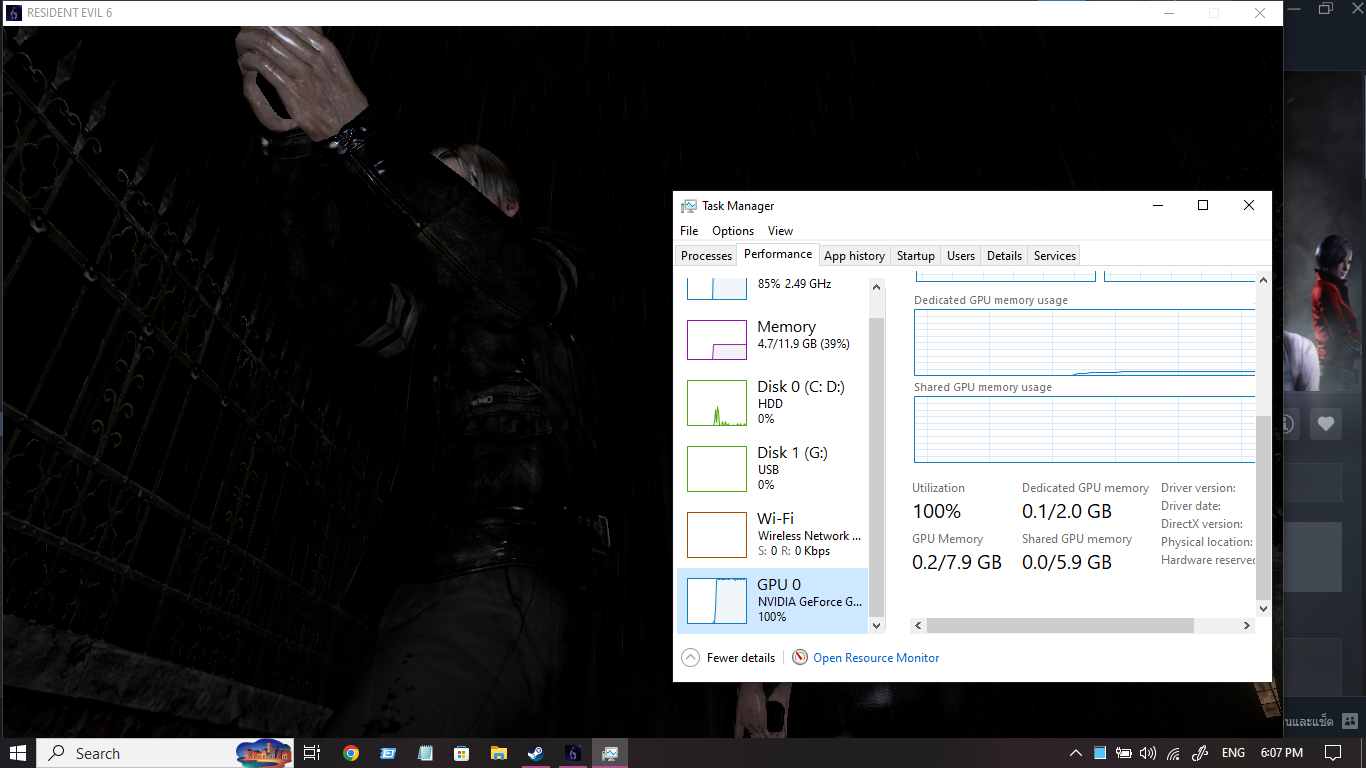Click the Driver version label
The width and height of the screenshot is (1366, 768).
pyautogui.click(x=1198, y=488)
